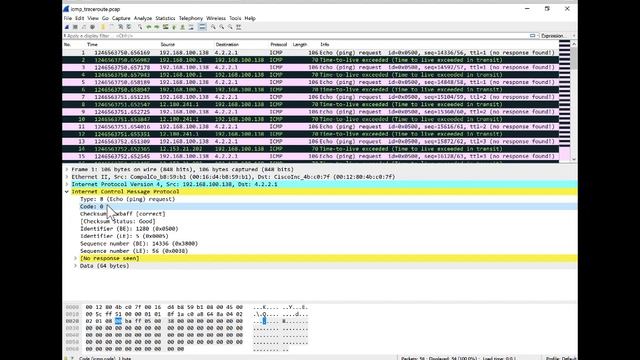
Task: Apply the display filter arrow button
Action: pos(532,36)
